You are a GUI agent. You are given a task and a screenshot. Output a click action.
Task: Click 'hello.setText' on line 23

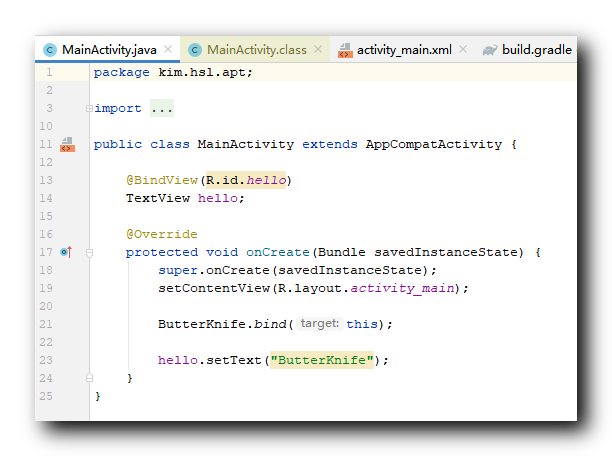tap(210, 360)
